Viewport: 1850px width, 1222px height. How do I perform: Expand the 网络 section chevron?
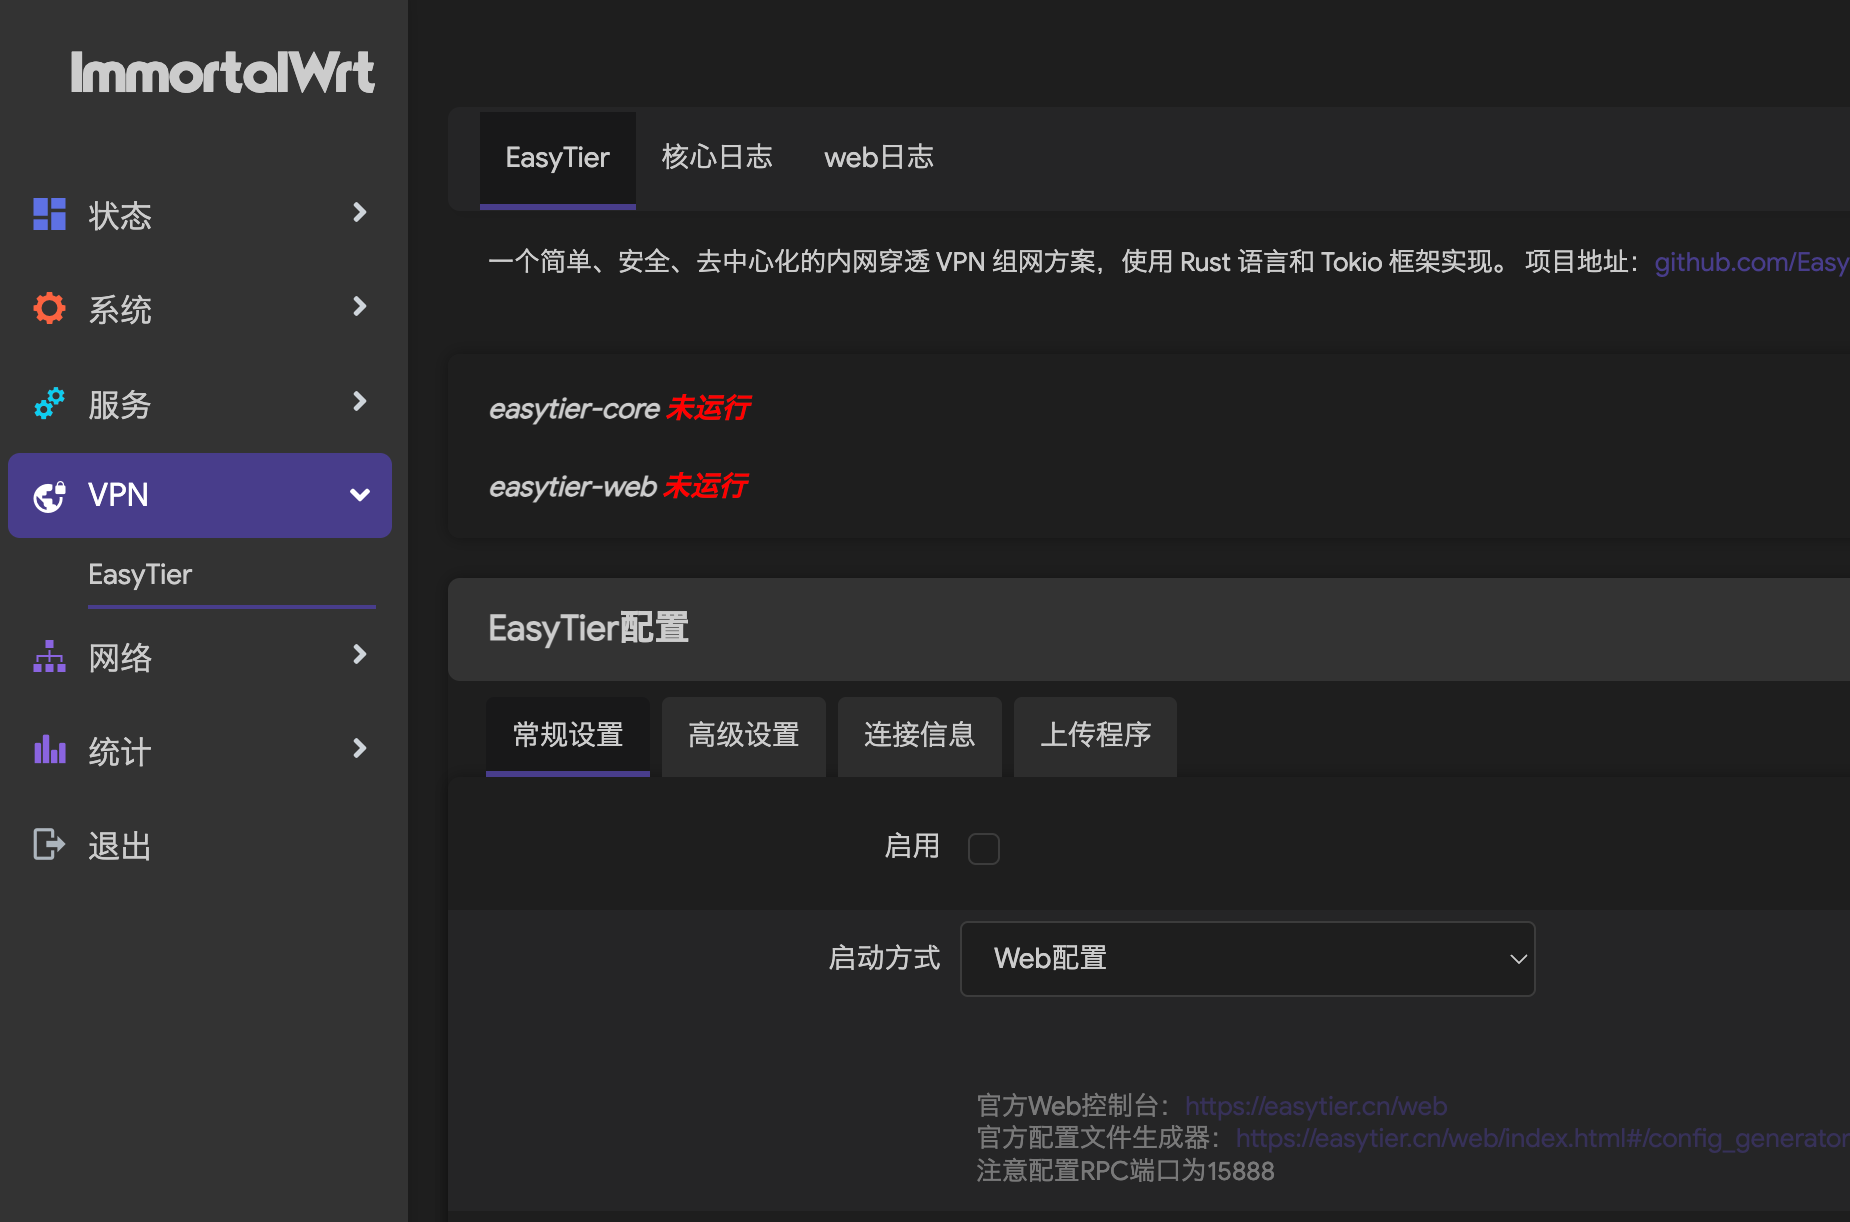(x=359, y=655)
